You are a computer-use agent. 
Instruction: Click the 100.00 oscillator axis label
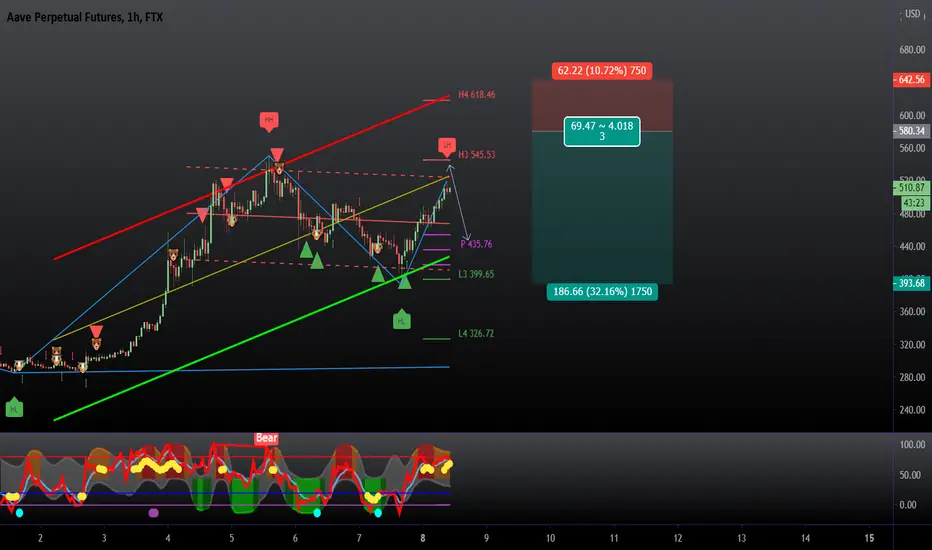click(912, 445)
